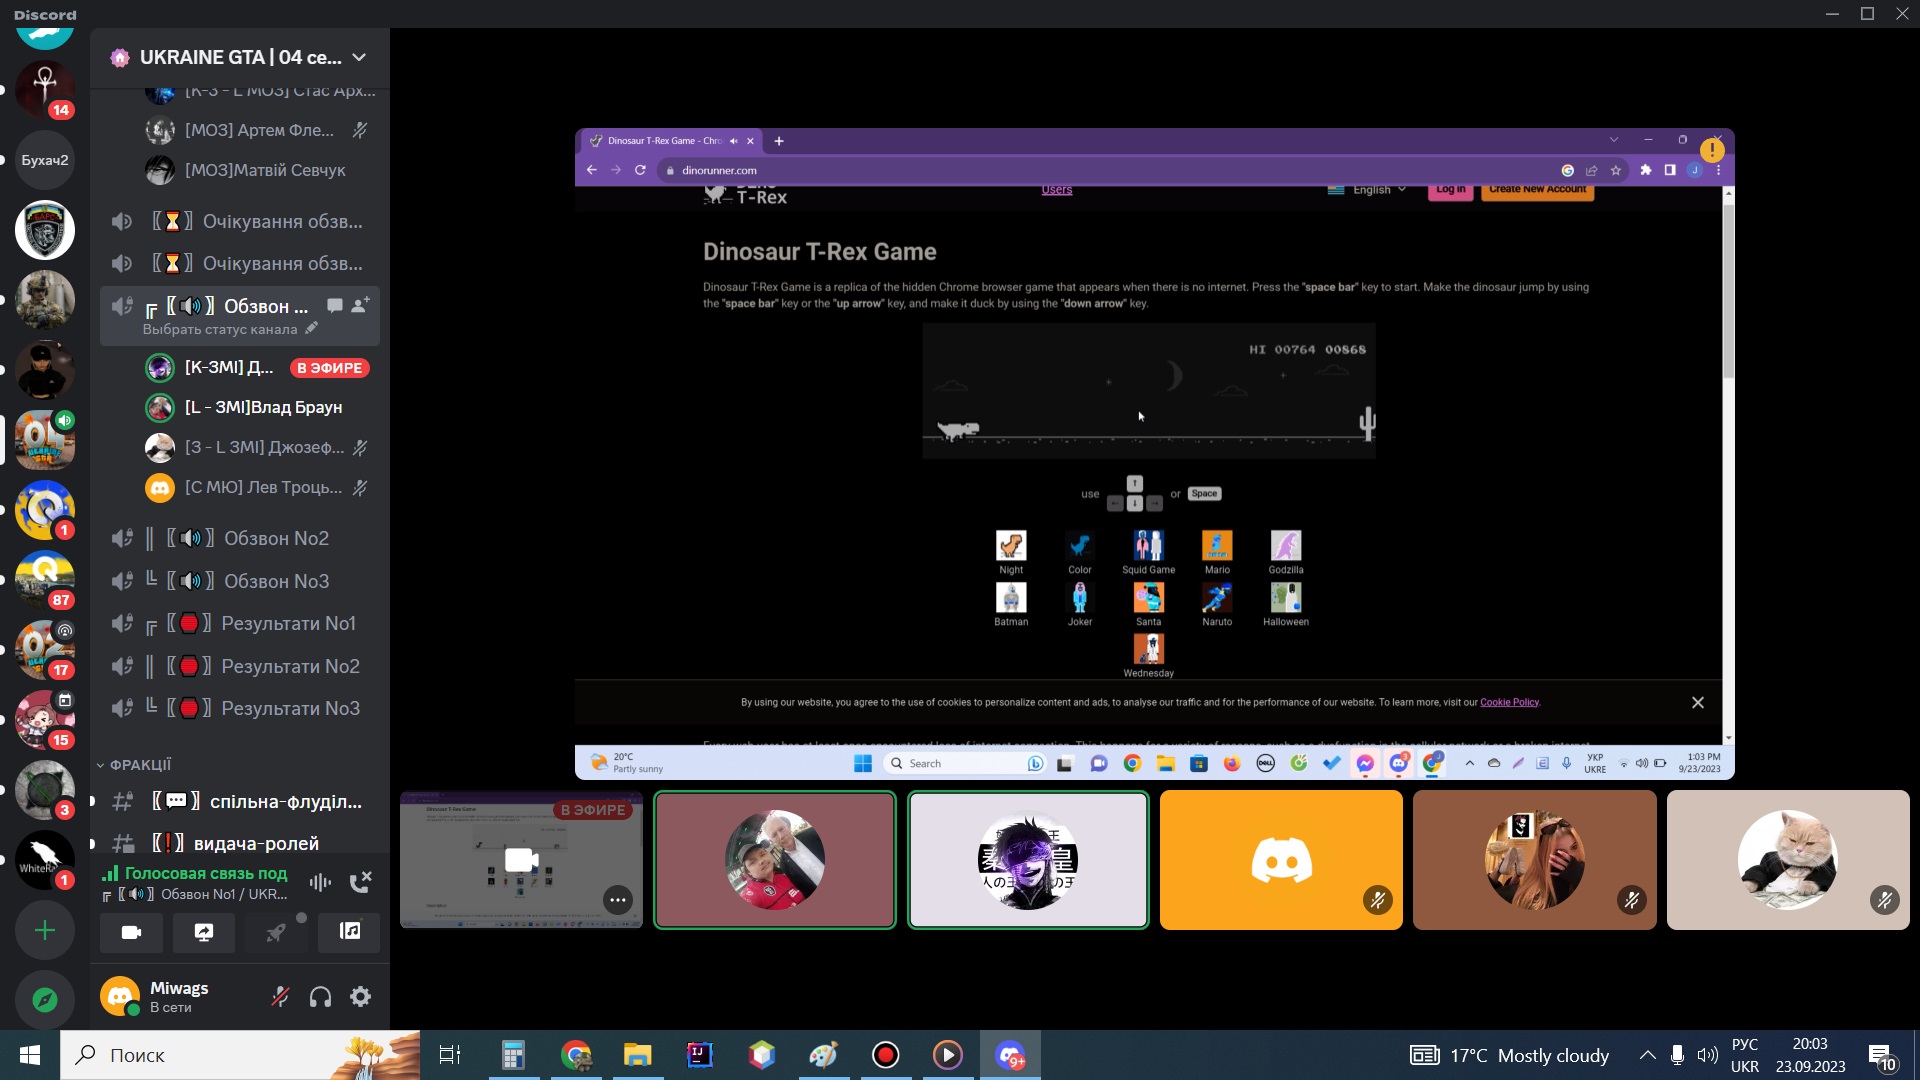The width and height of the screenshot is (1920, 1080).
Task: Focus the orange Discord-logo participant tile
Action: click(x=1281, y=860)
